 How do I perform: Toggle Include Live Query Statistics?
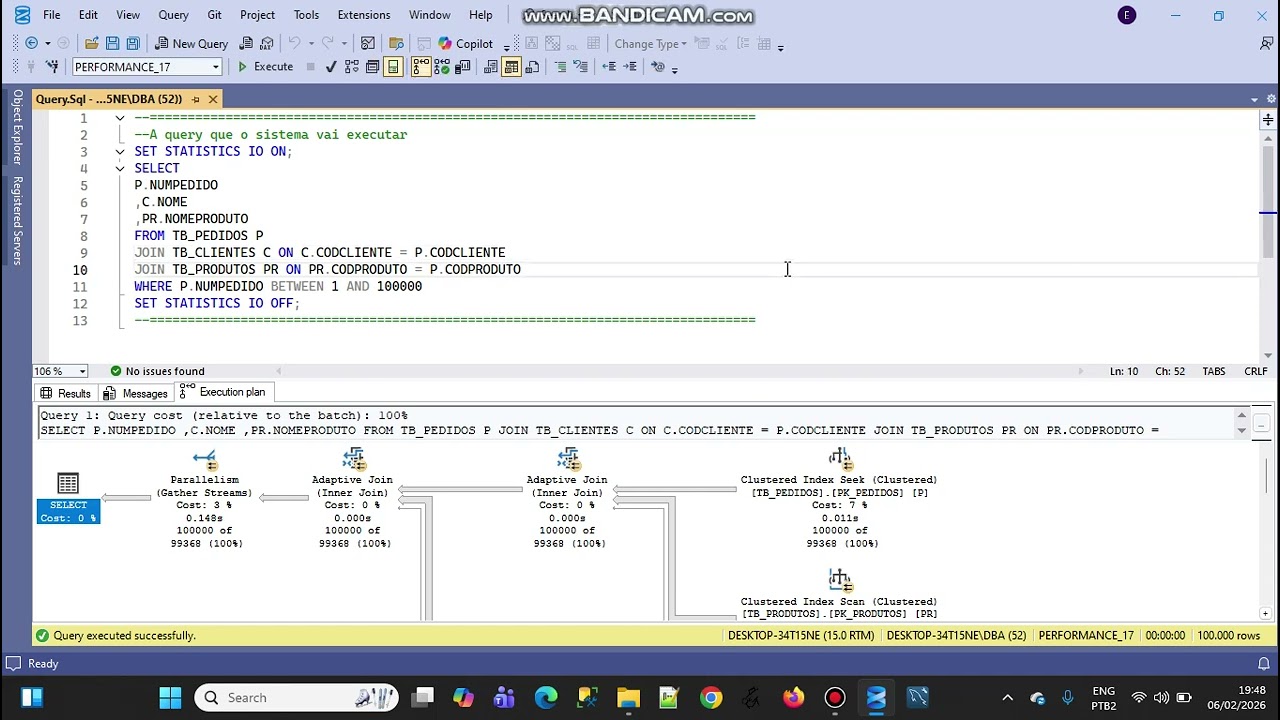442,67
